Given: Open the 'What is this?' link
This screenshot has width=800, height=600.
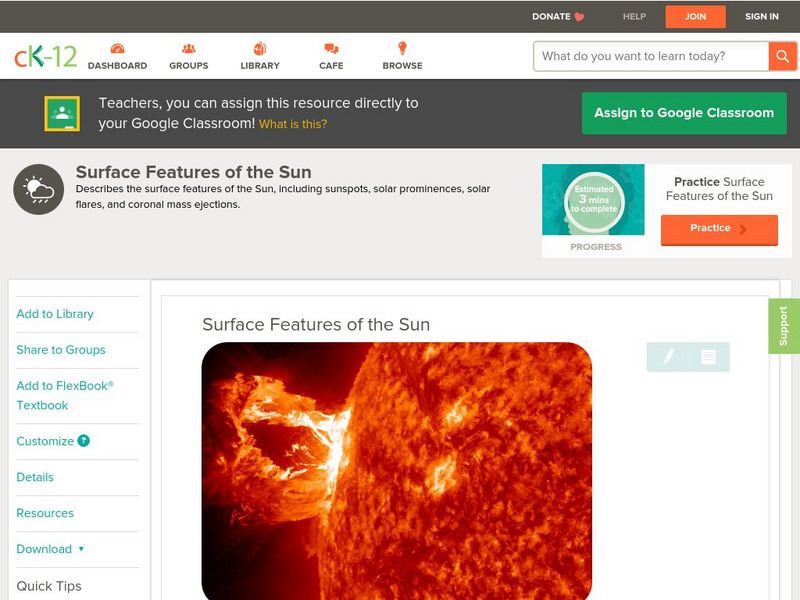Looking at the screenshot, I should pyautogui.click(x=293, y=124).
